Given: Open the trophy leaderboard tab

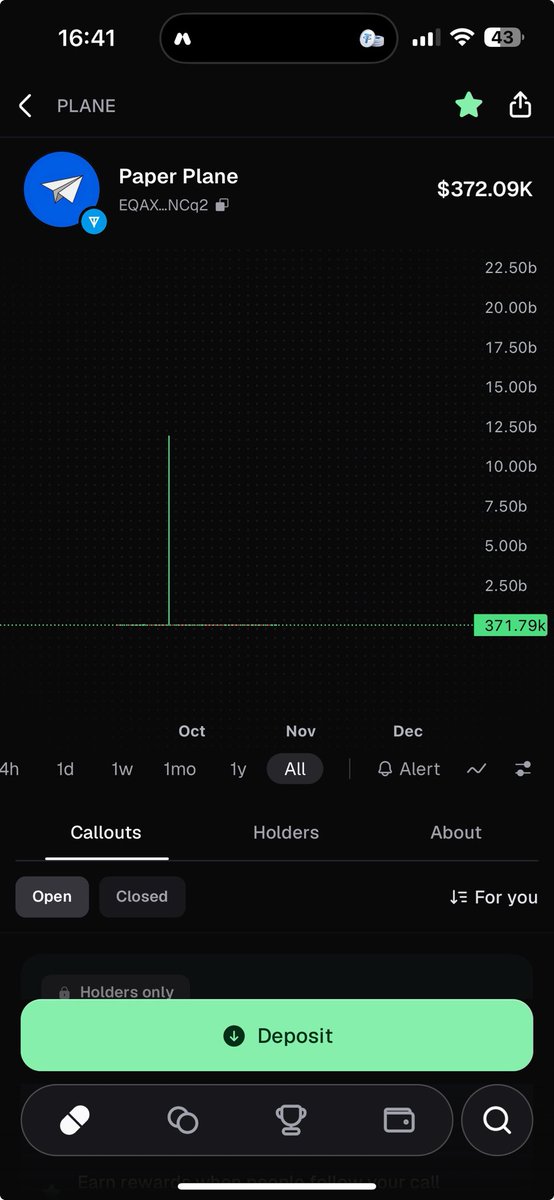Looking at the screenshot, I should point(291,1121).
